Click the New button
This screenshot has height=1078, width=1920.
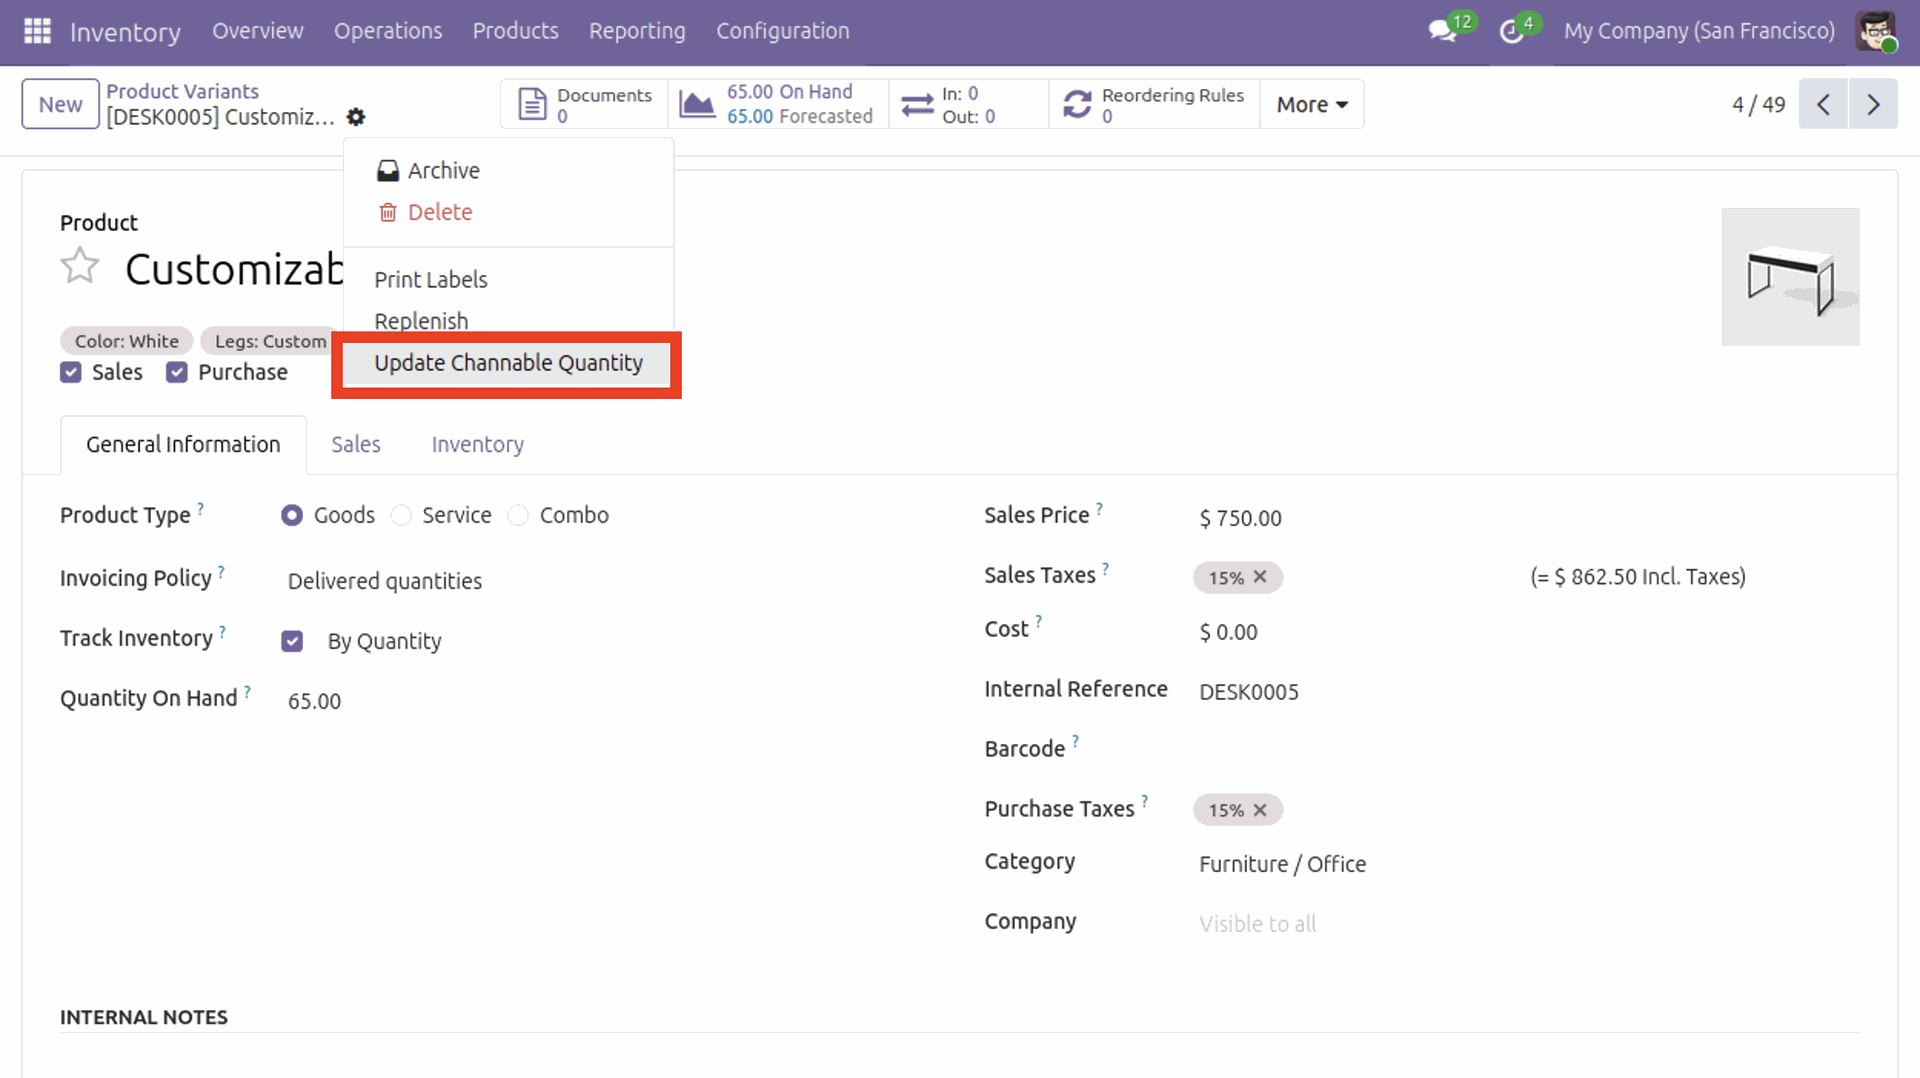coord(60,104)
